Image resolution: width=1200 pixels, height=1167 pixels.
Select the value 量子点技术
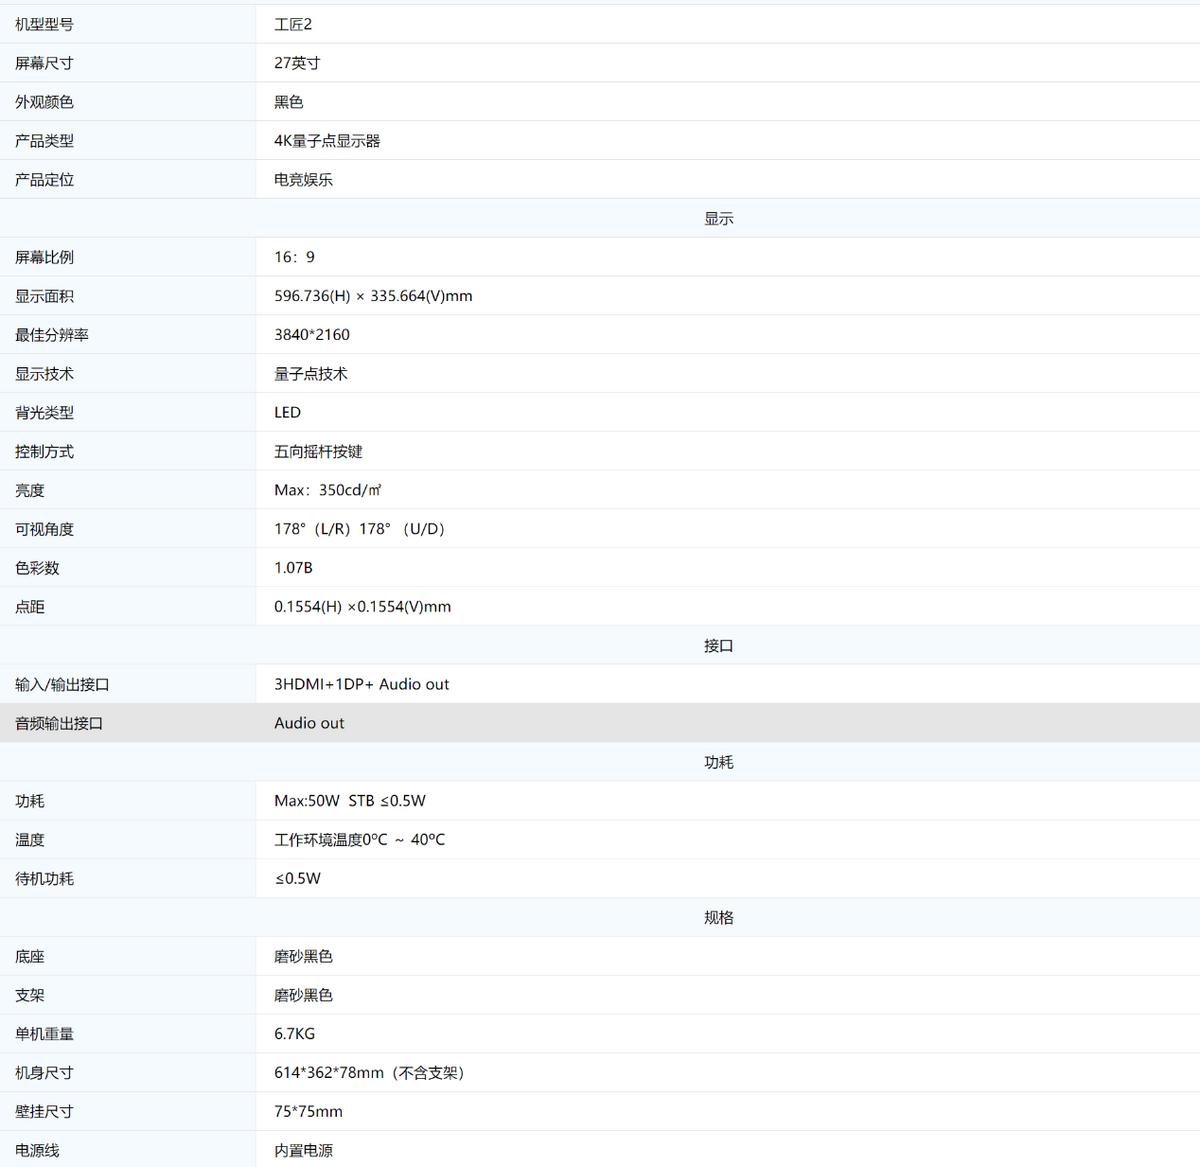(311, 374)
